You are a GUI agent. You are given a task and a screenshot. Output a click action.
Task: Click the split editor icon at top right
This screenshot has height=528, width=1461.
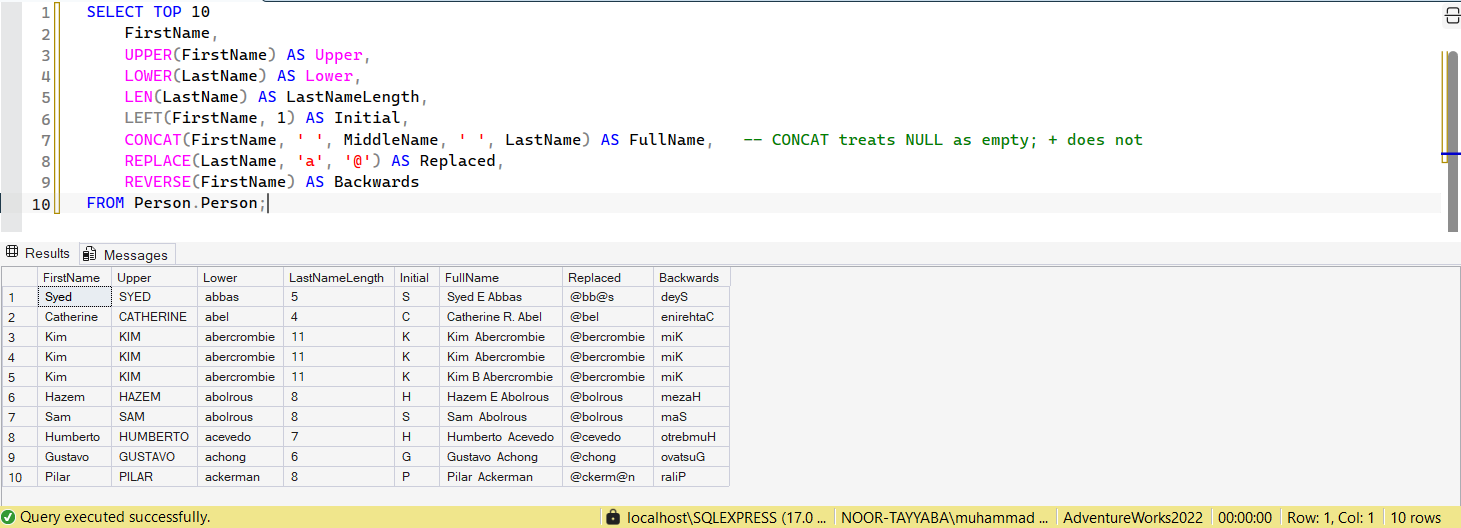click(x=1452, y=15)
